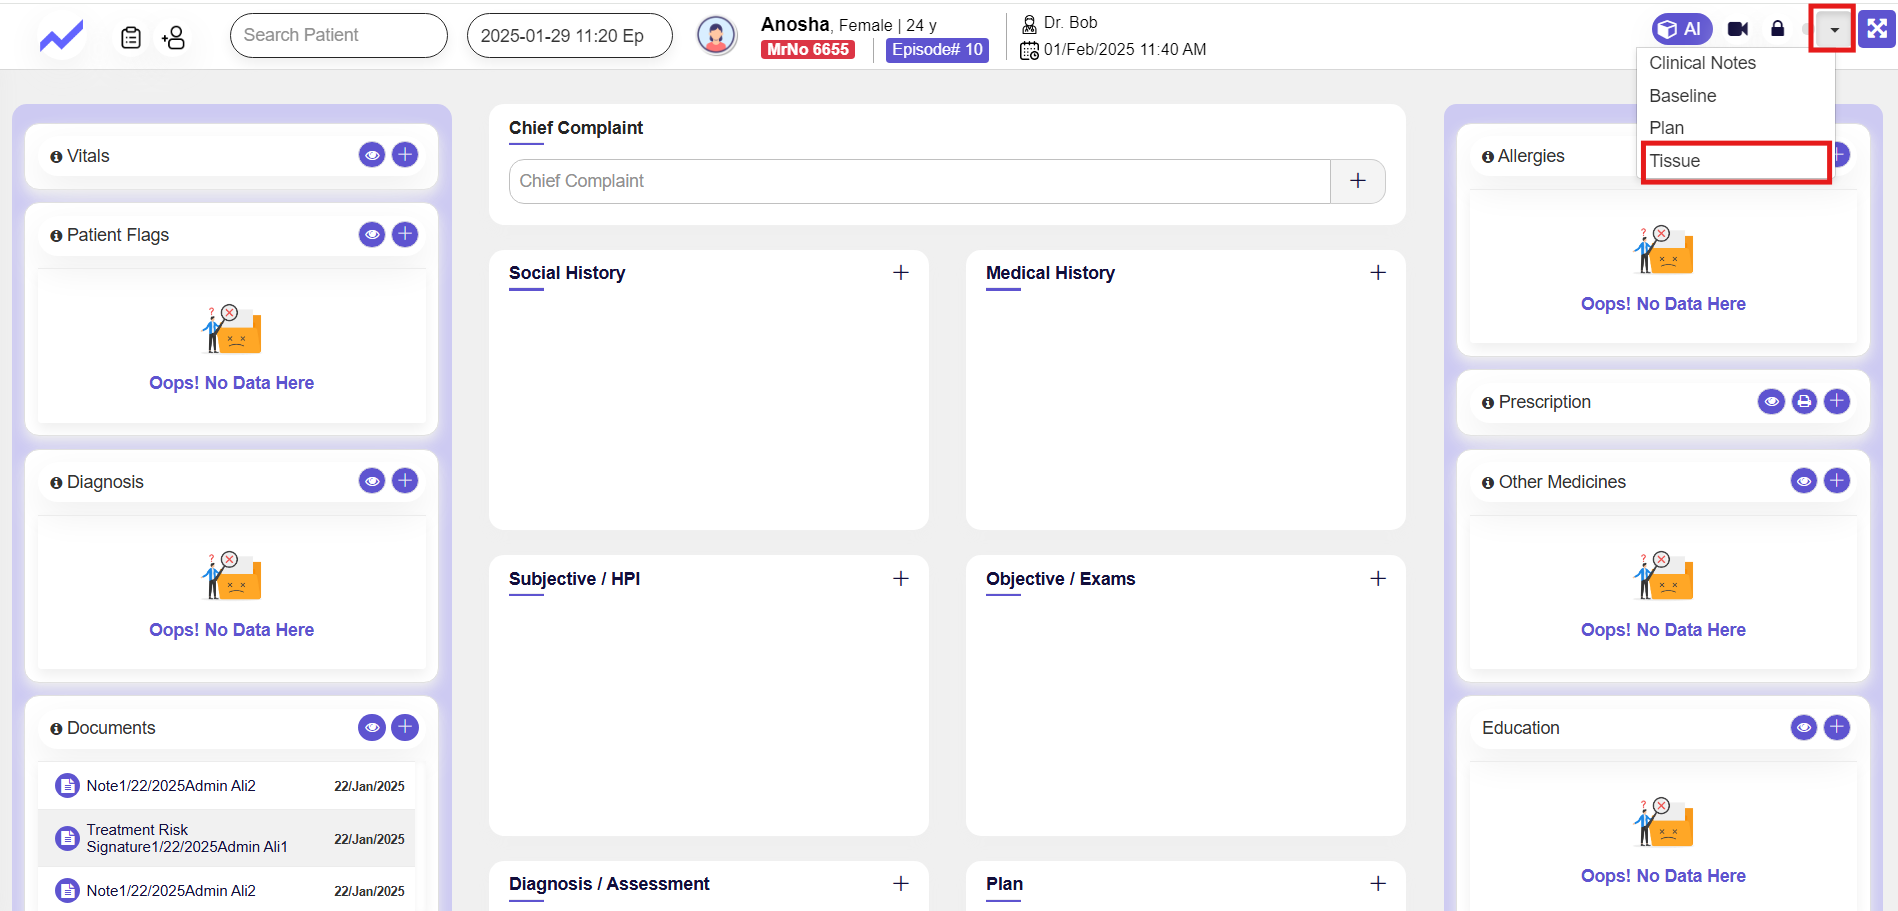The height and width of the screenshot is (911, 1898).
Task: Open Treatment Risk Signature document
Action: [x=187, y=838]
